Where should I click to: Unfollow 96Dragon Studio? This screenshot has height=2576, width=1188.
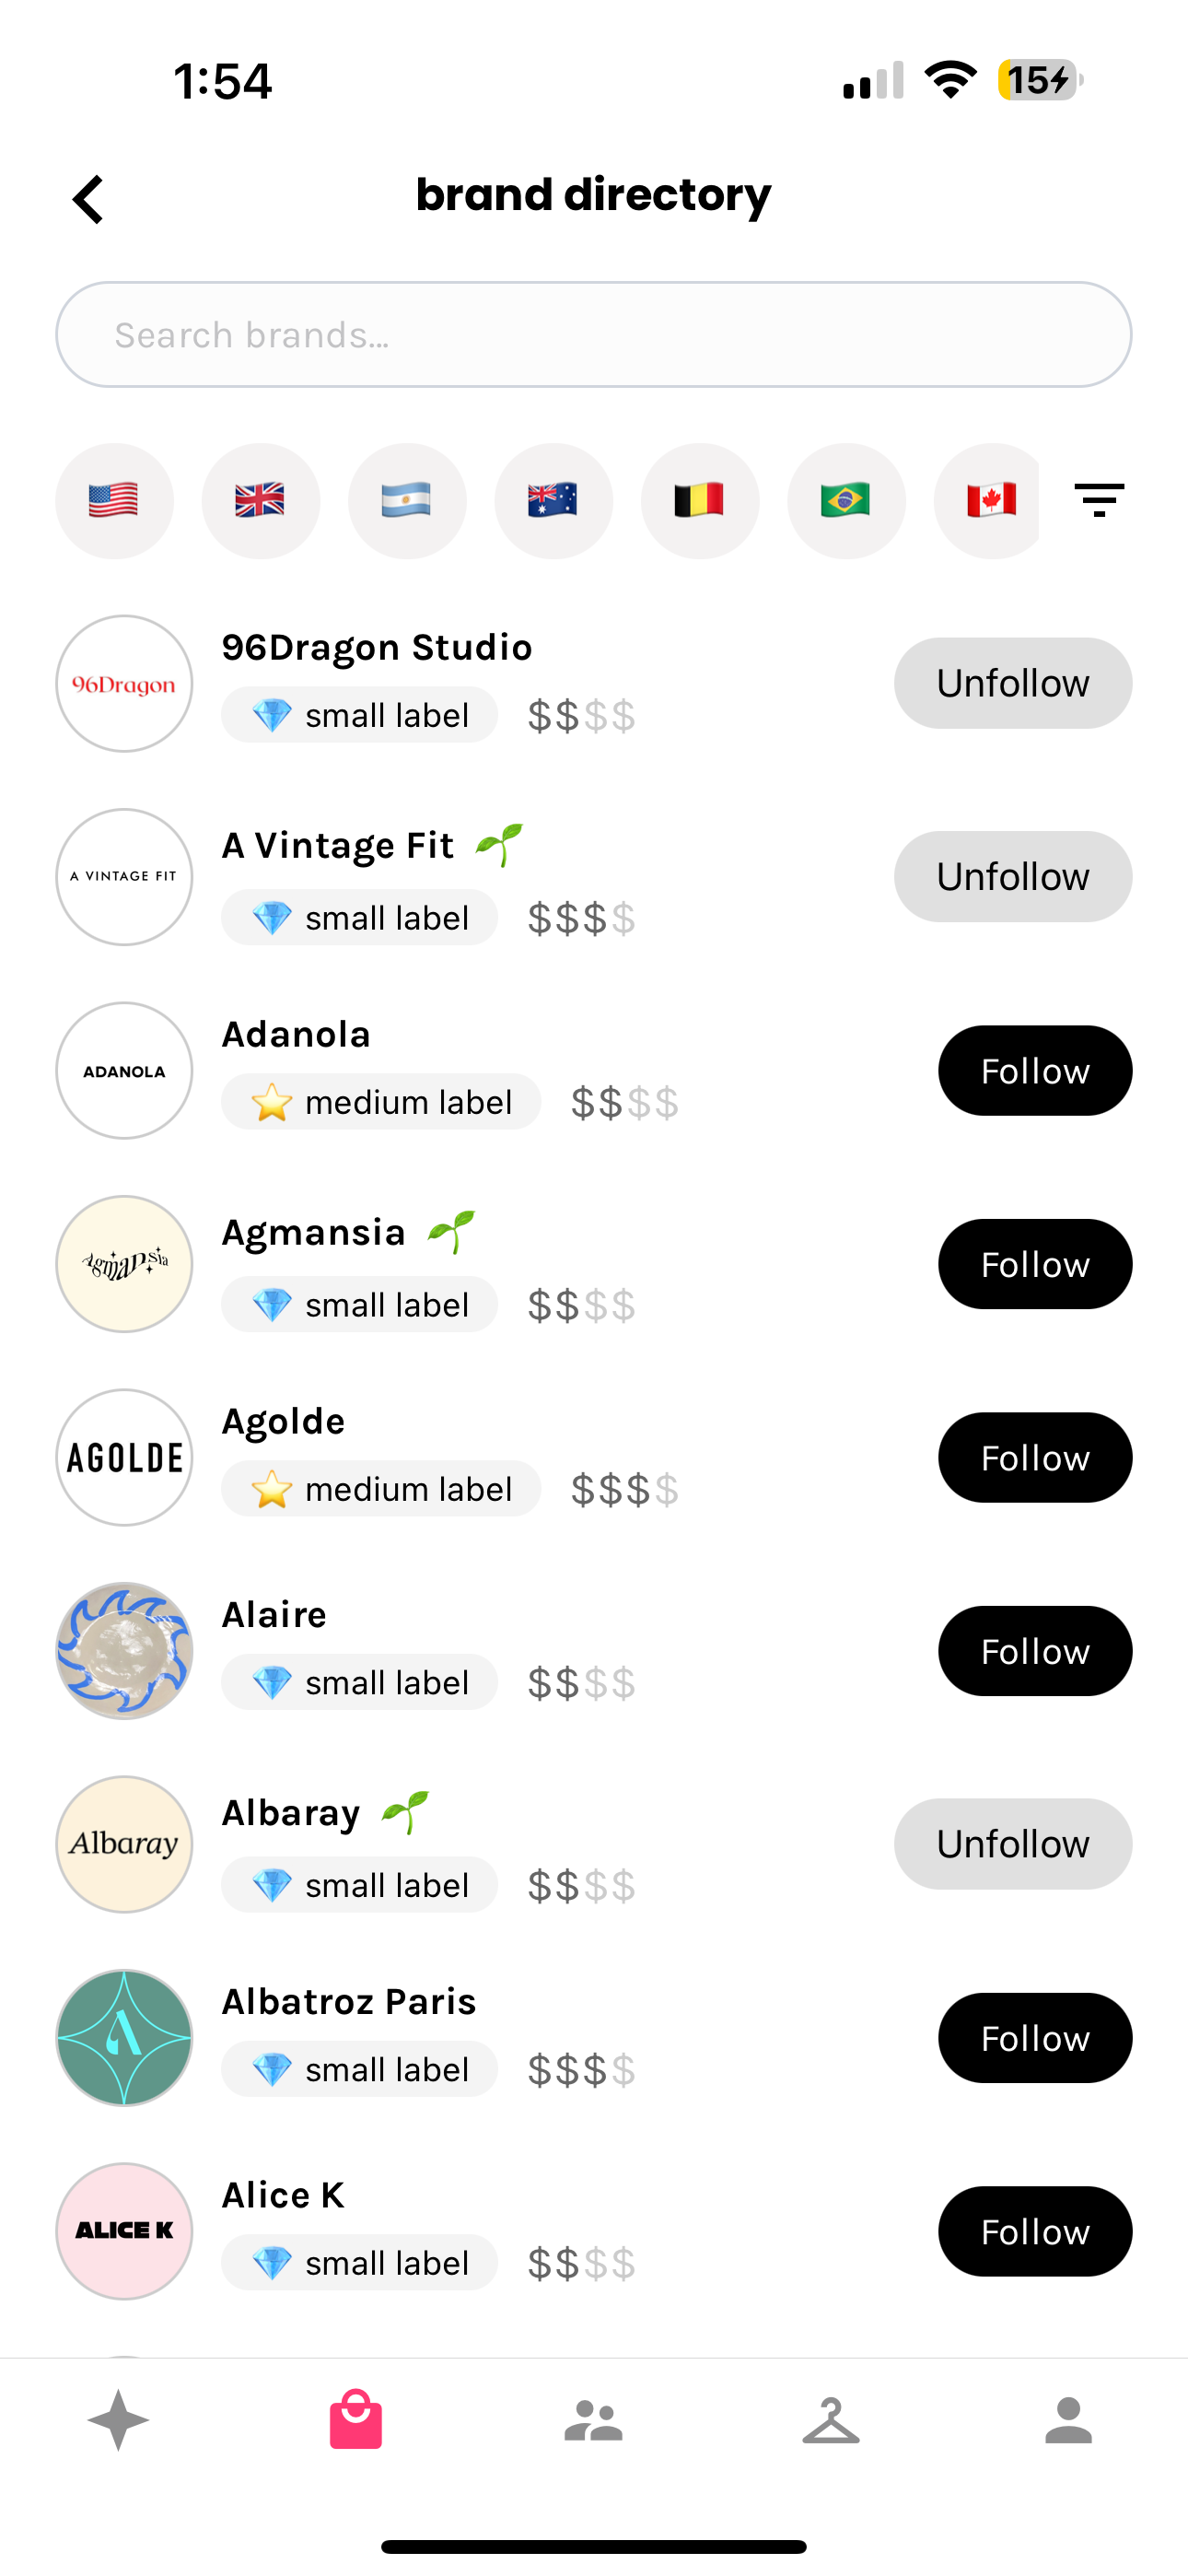1012,683
